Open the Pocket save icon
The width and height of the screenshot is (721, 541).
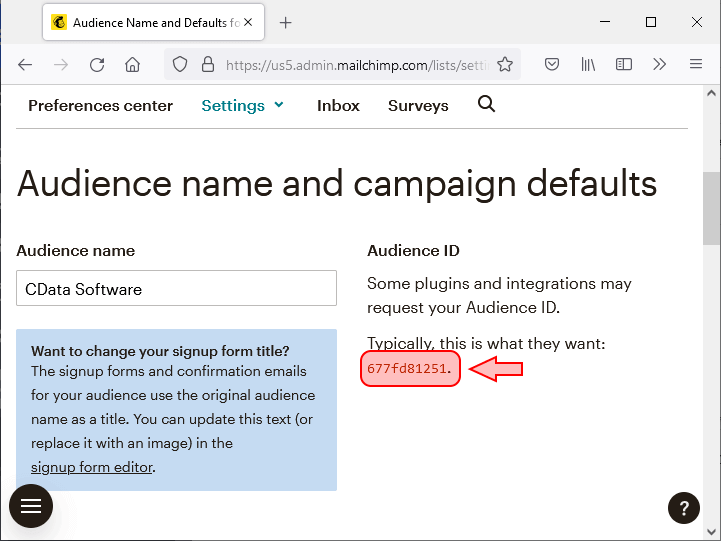551,64
